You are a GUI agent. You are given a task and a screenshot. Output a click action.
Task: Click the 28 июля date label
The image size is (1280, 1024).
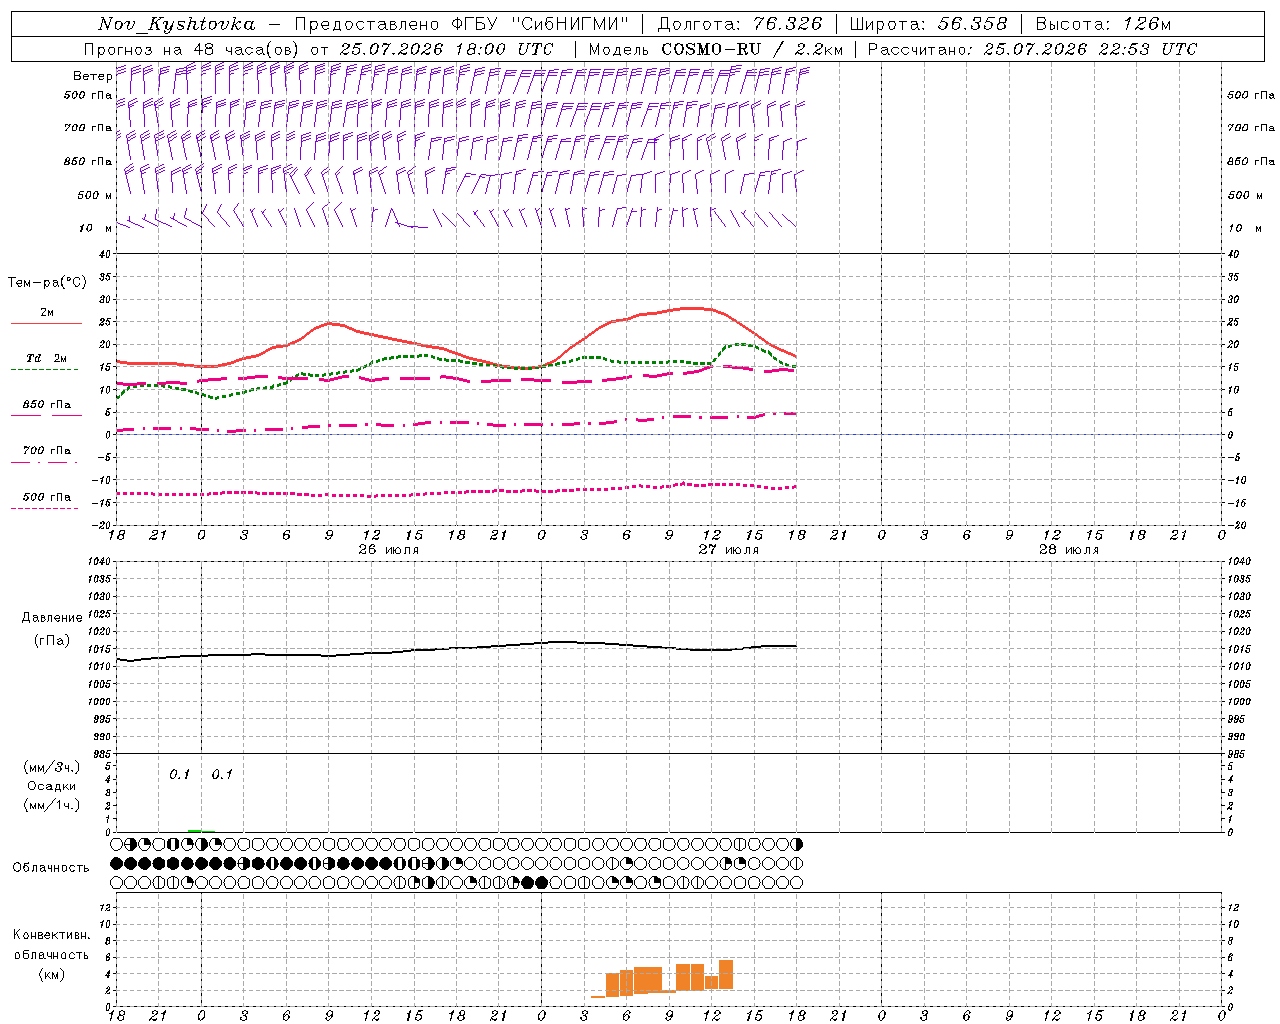coord(1068,549)
